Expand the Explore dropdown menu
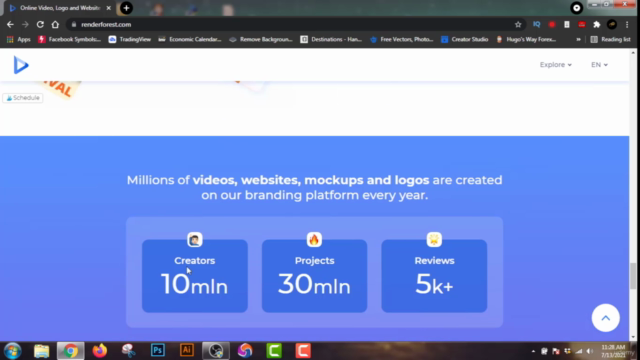Screen dimensions: 640x360 [x=556, y=64]
